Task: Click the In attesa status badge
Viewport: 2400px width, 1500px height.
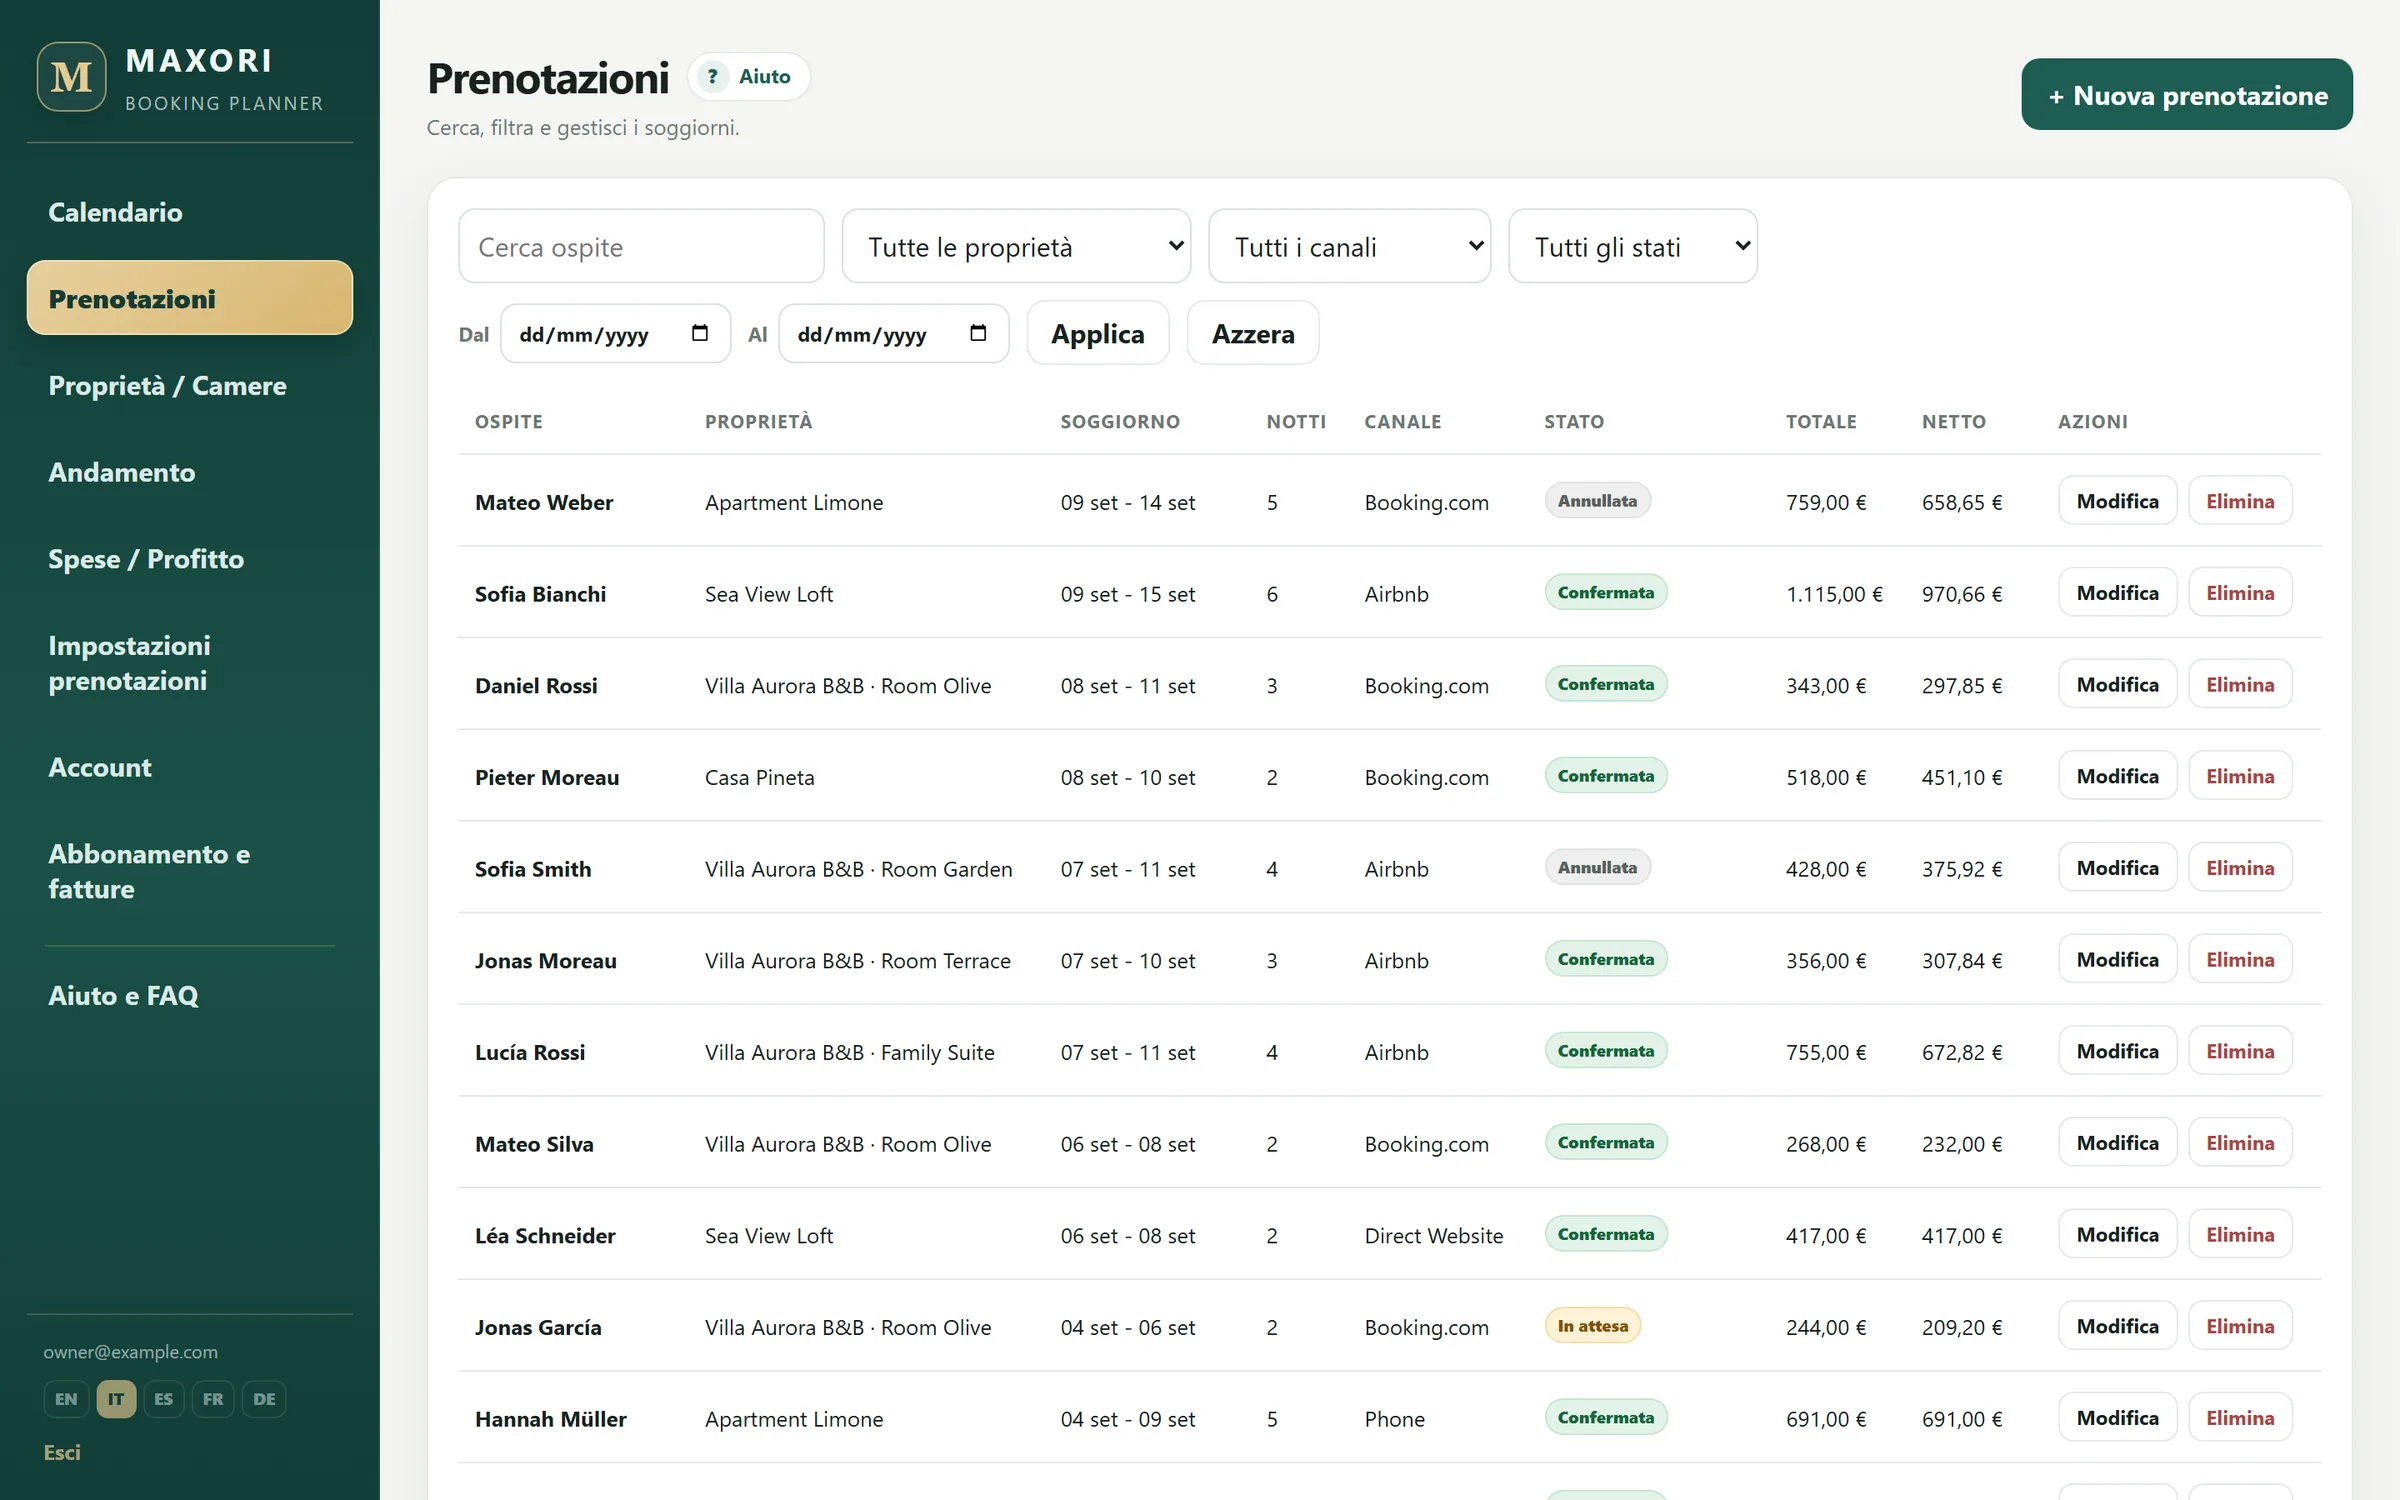Action: click(x=1592, y=1326)
